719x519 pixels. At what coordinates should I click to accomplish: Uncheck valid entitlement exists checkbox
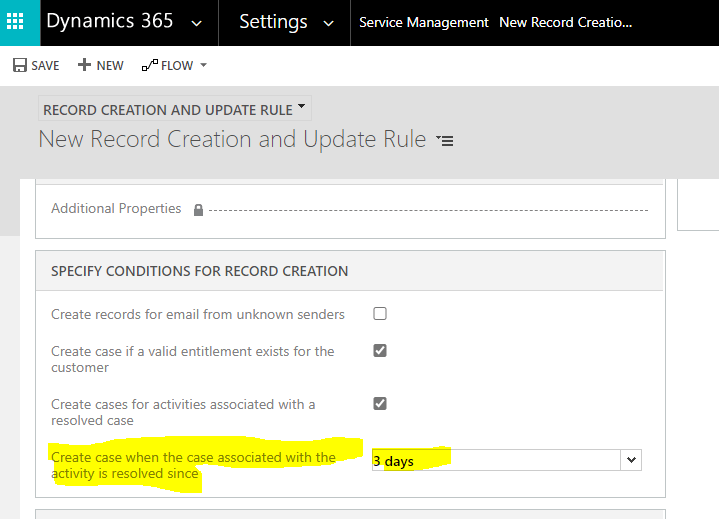pos(380,351)
